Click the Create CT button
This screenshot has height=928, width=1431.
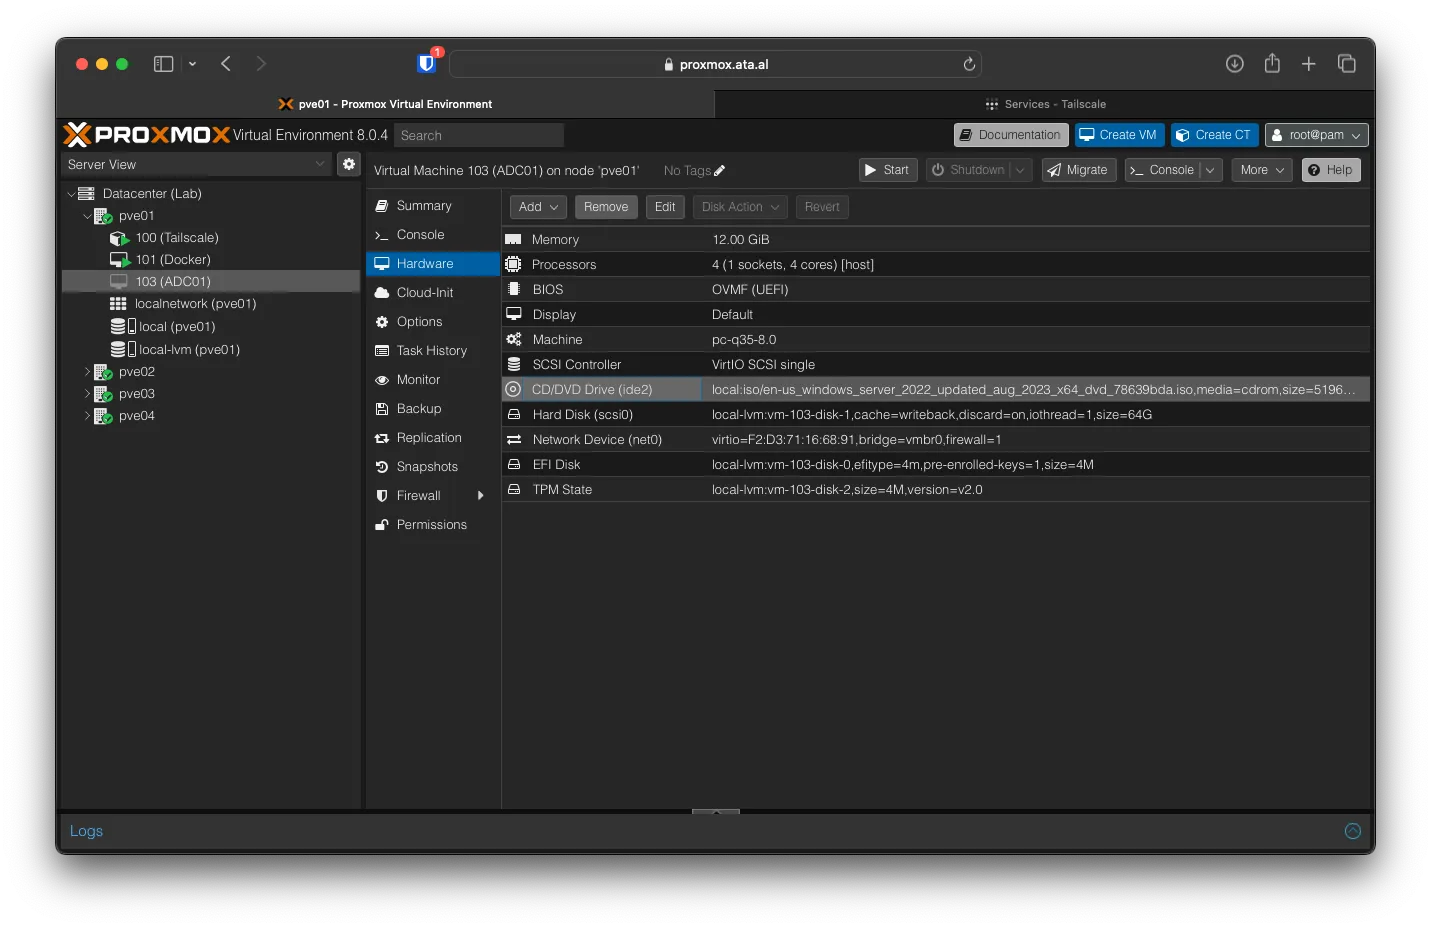(x=1213, y=135)
